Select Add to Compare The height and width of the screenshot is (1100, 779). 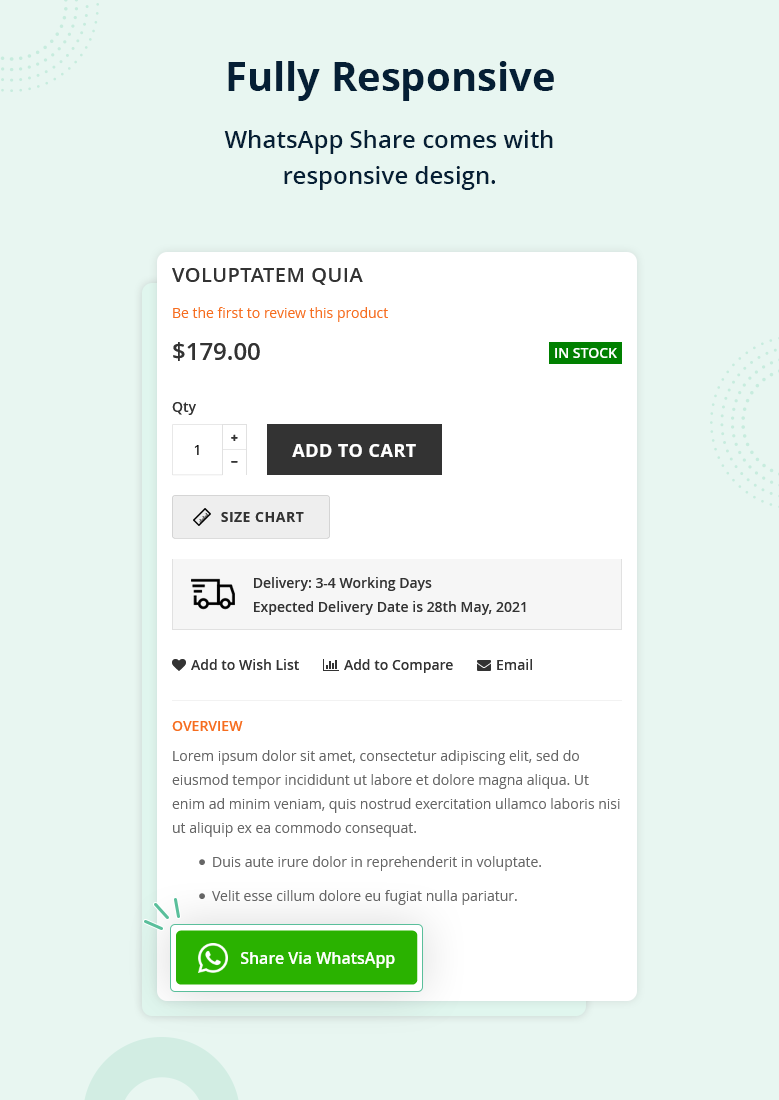click(x=398, y=664)
